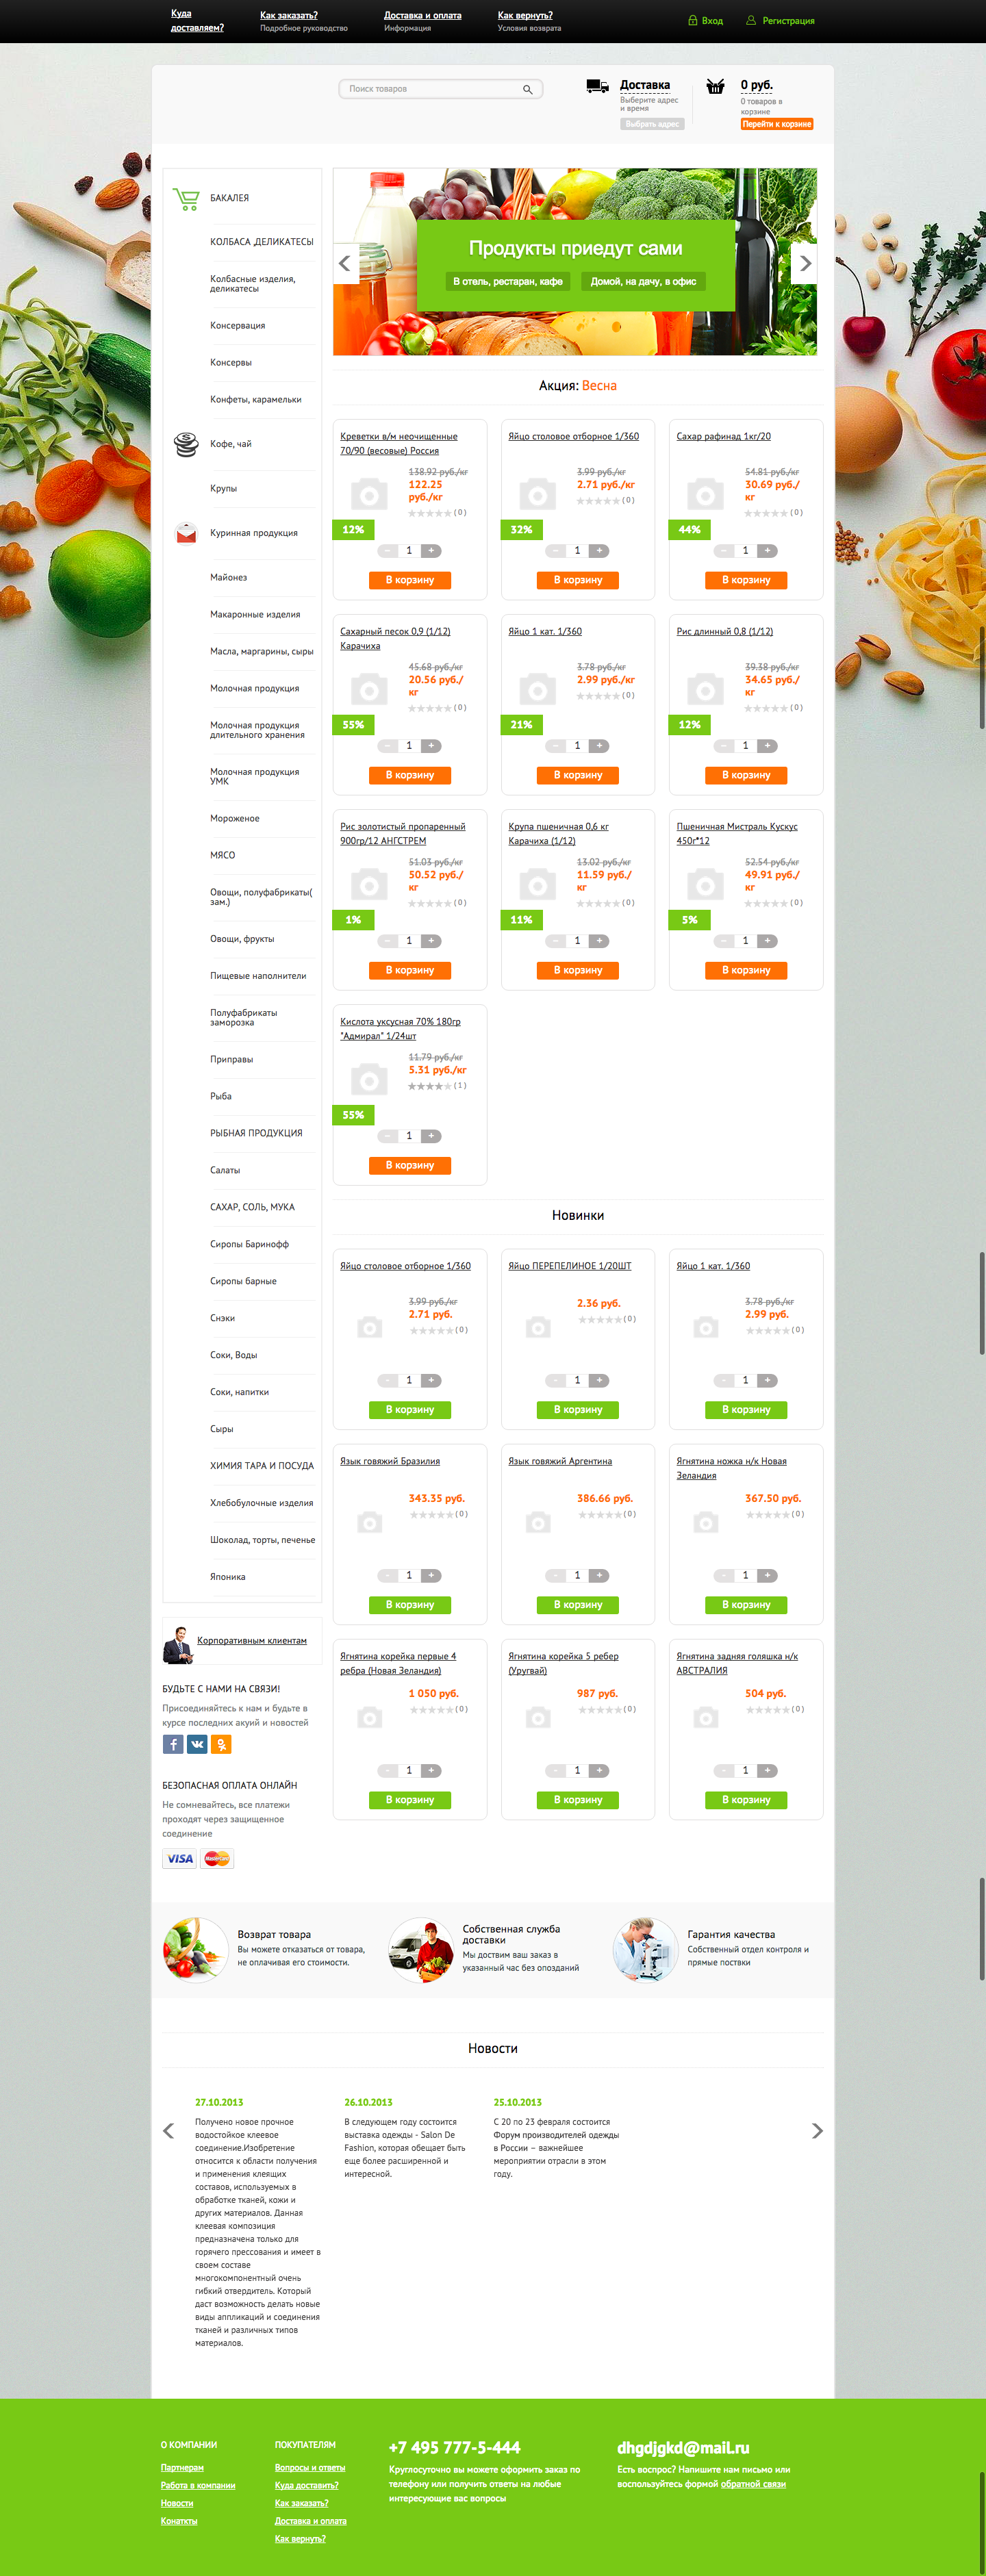Click the shopping basket icon in header
The width and height of the screenshot is (986, 2576).
pos(715,87)
